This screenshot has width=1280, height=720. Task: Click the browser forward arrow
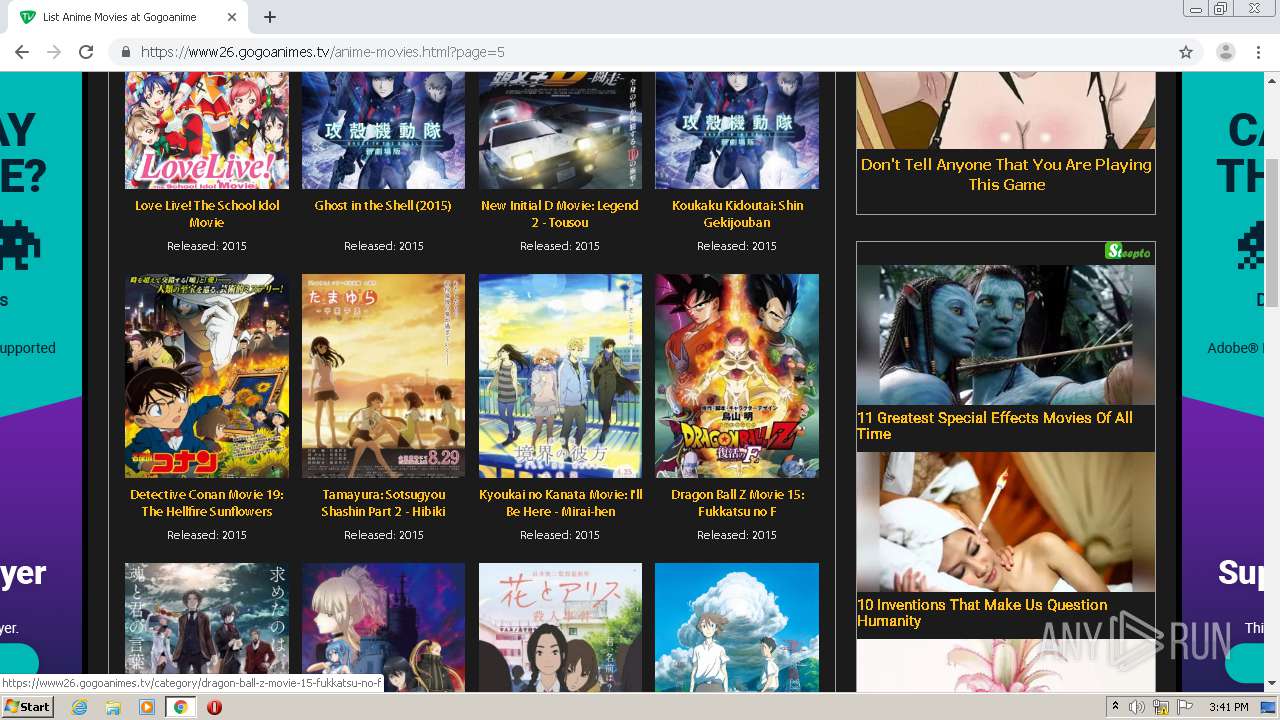click(54, 52)
